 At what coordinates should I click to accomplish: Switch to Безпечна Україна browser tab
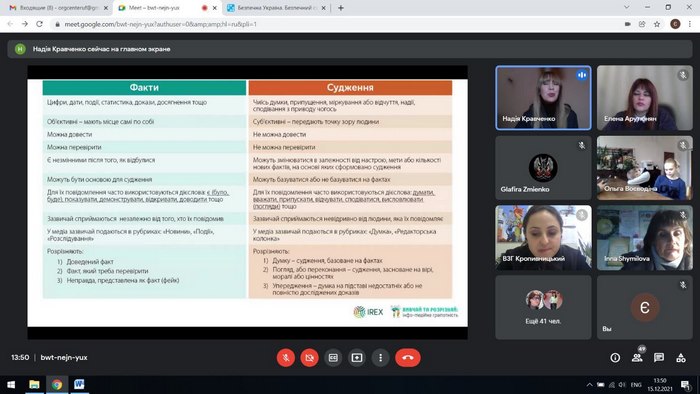pos(277,8)
